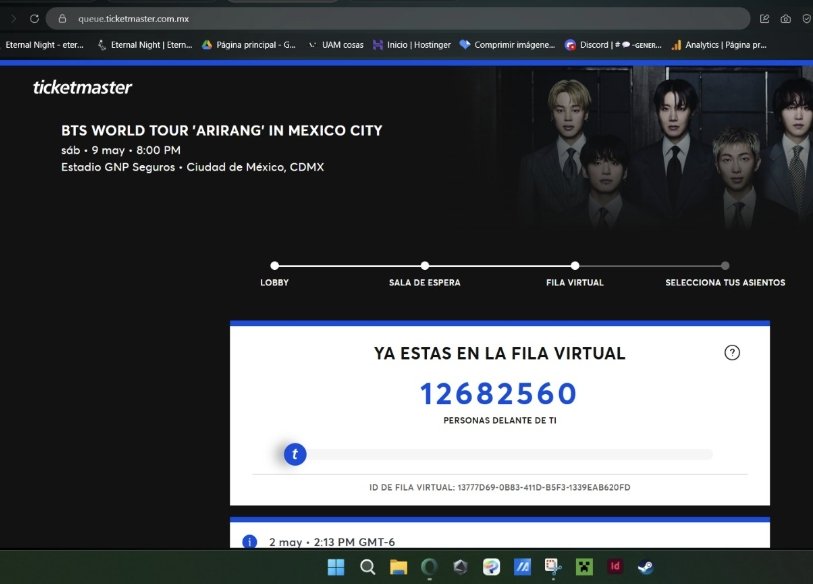Open the 'Inicio | Hostinger' bookmark
This screenshot has width=813, height=584.
point(412,45)
